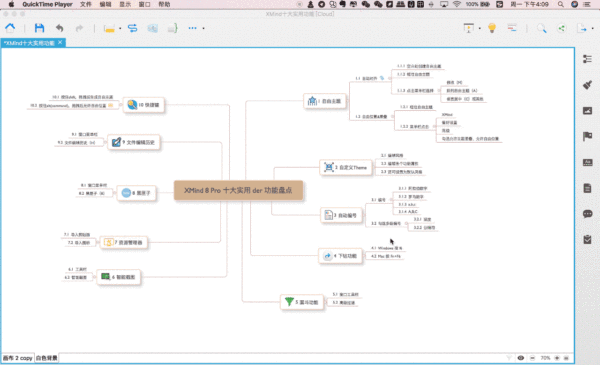Close the XMind十大实用功能 tab

click(60, 42)
